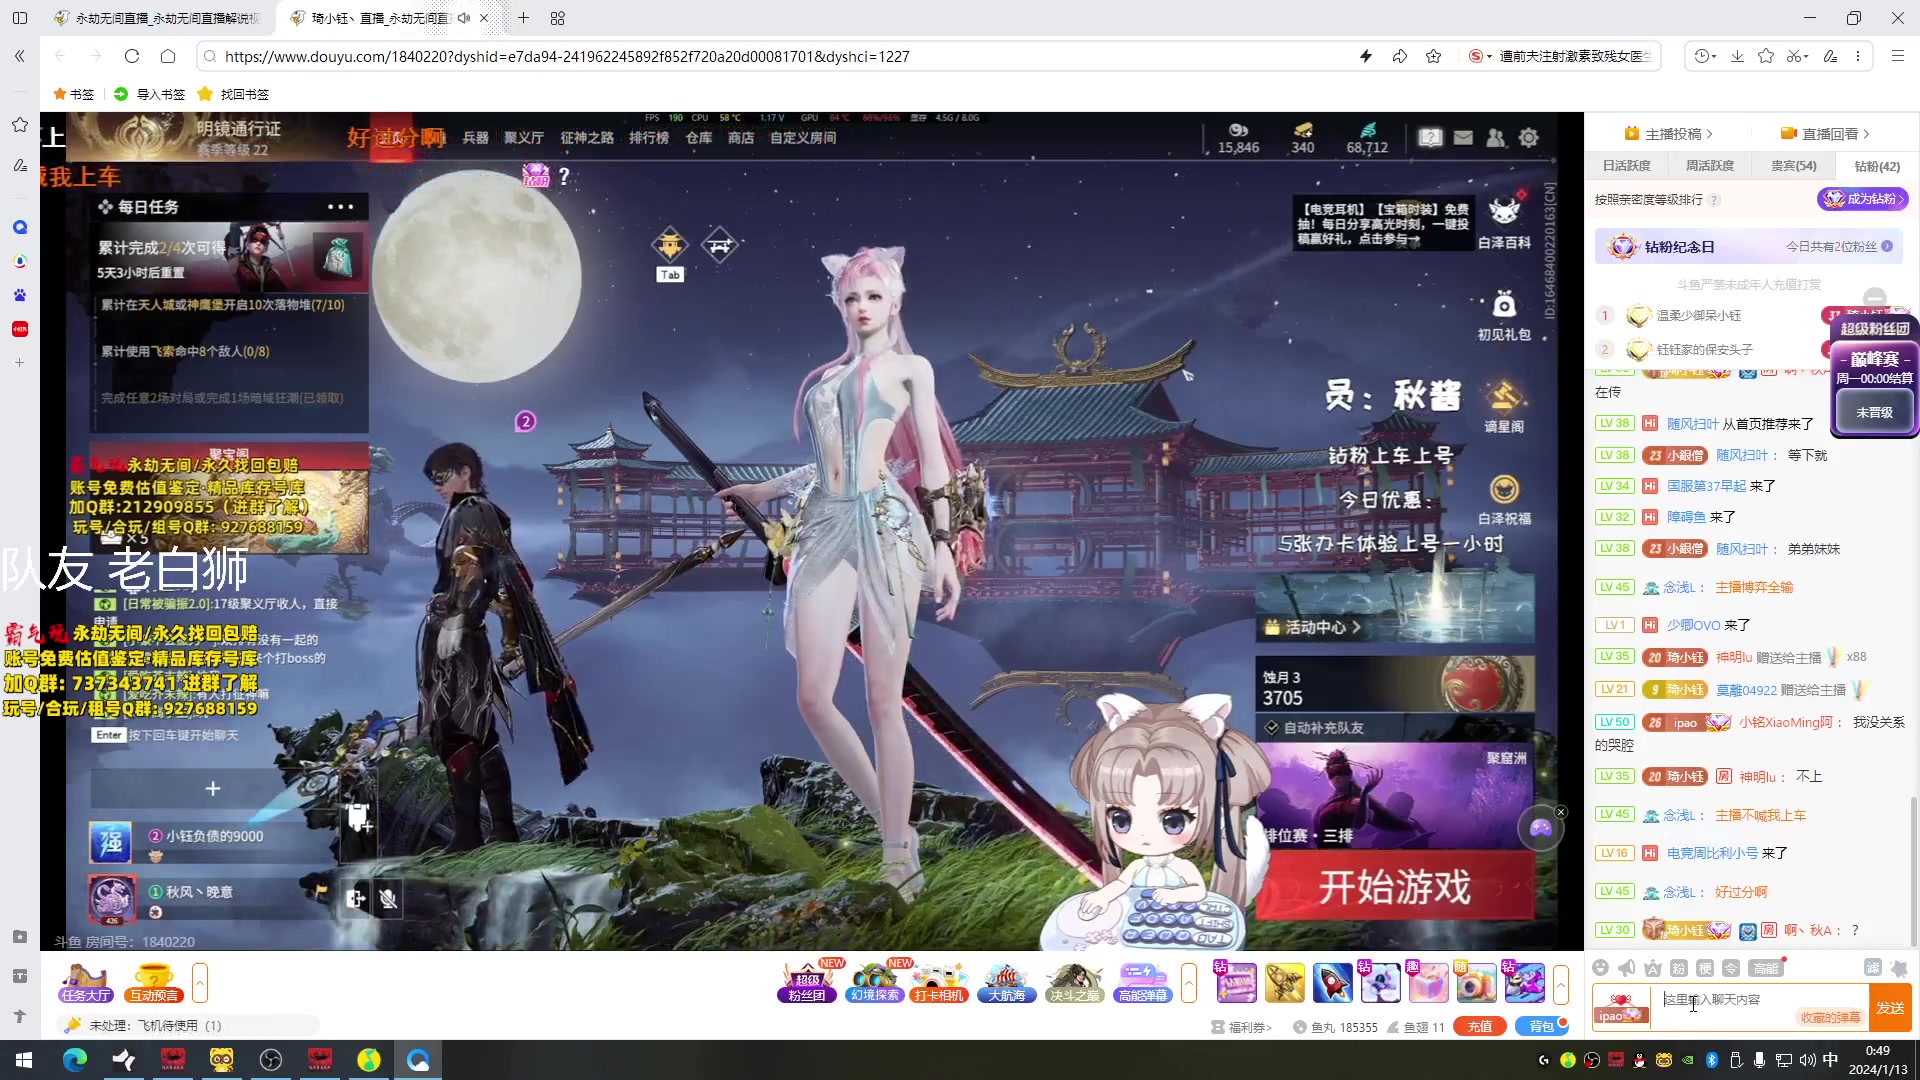This screenshot has width=1920, height=1080.
Task: Open the 决斗之巅 activity icon
Action: (1074, 982)
